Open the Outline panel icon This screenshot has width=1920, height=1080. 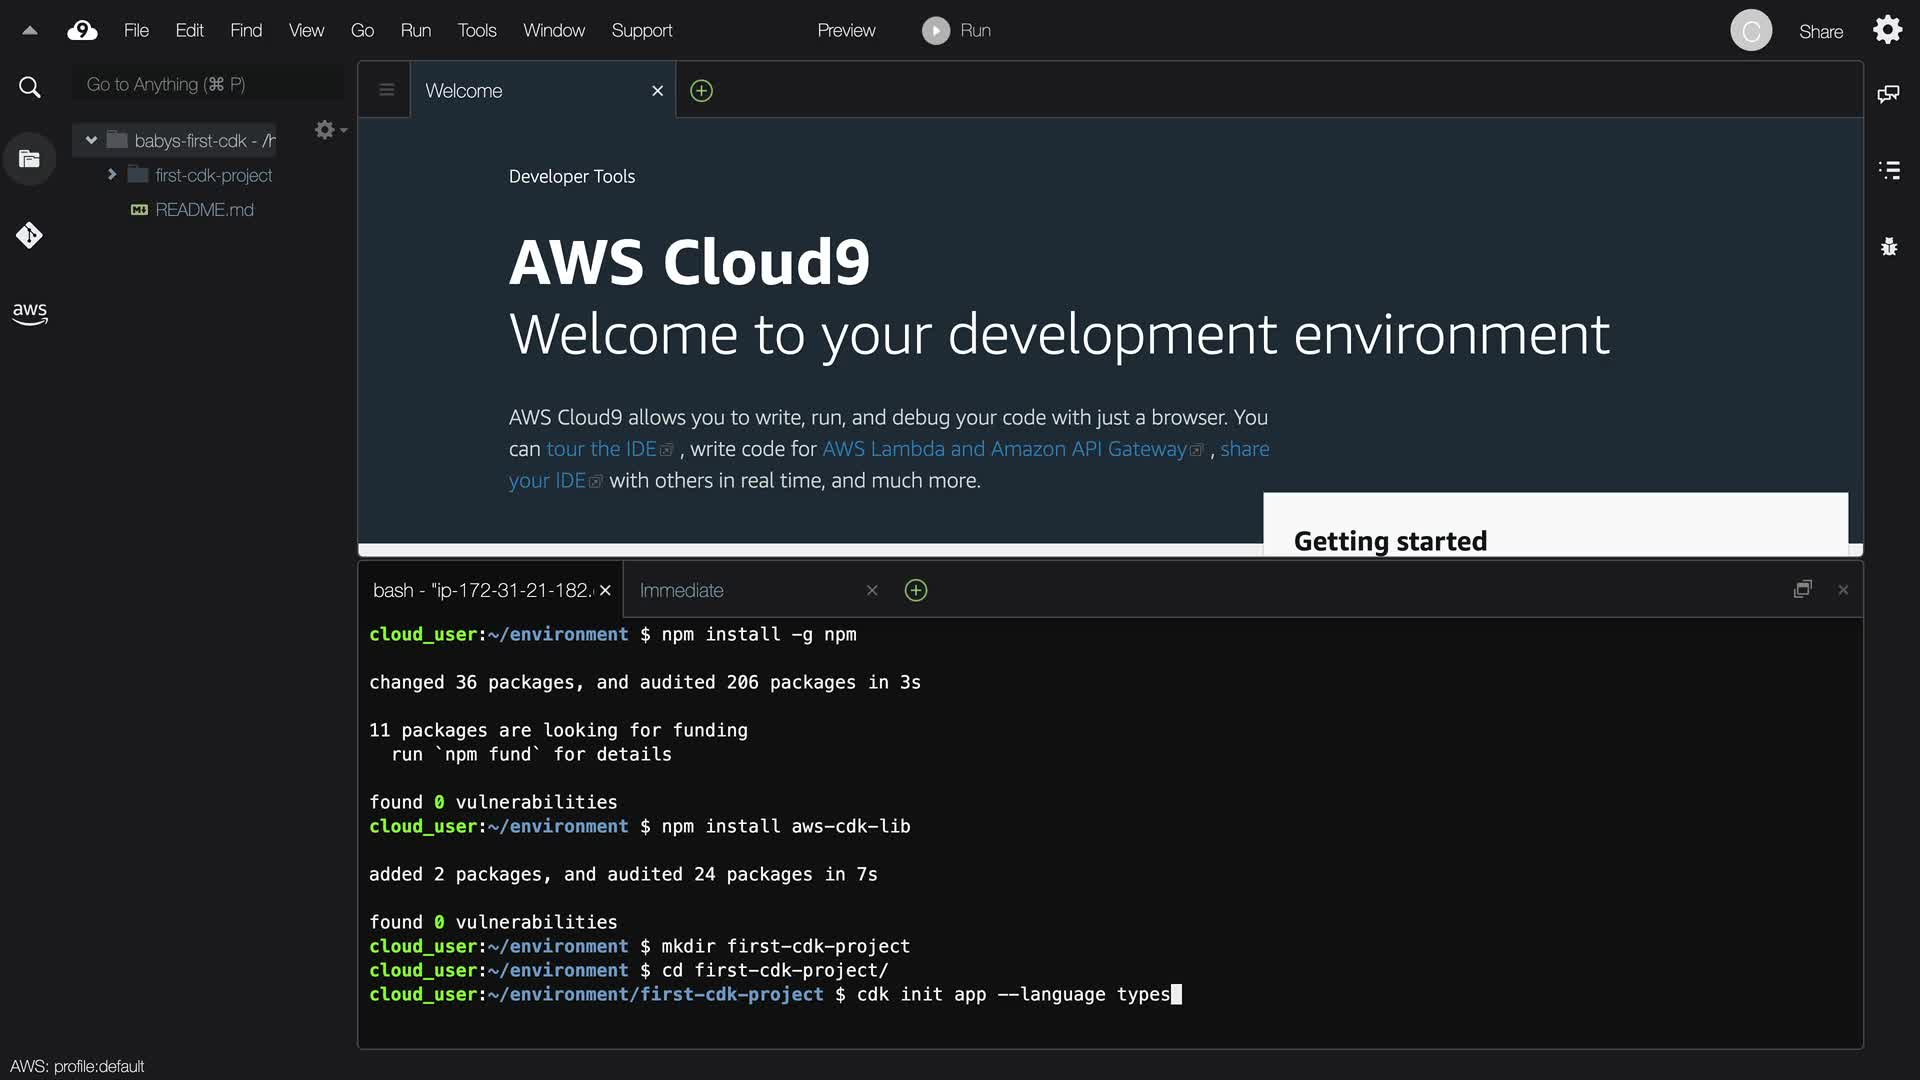pyautogui.click(x=1888, y=170)
